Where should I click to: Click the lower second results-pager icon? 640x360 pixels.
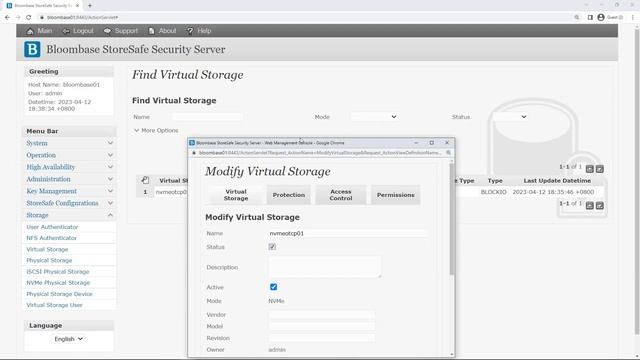(x=600, y=205)
